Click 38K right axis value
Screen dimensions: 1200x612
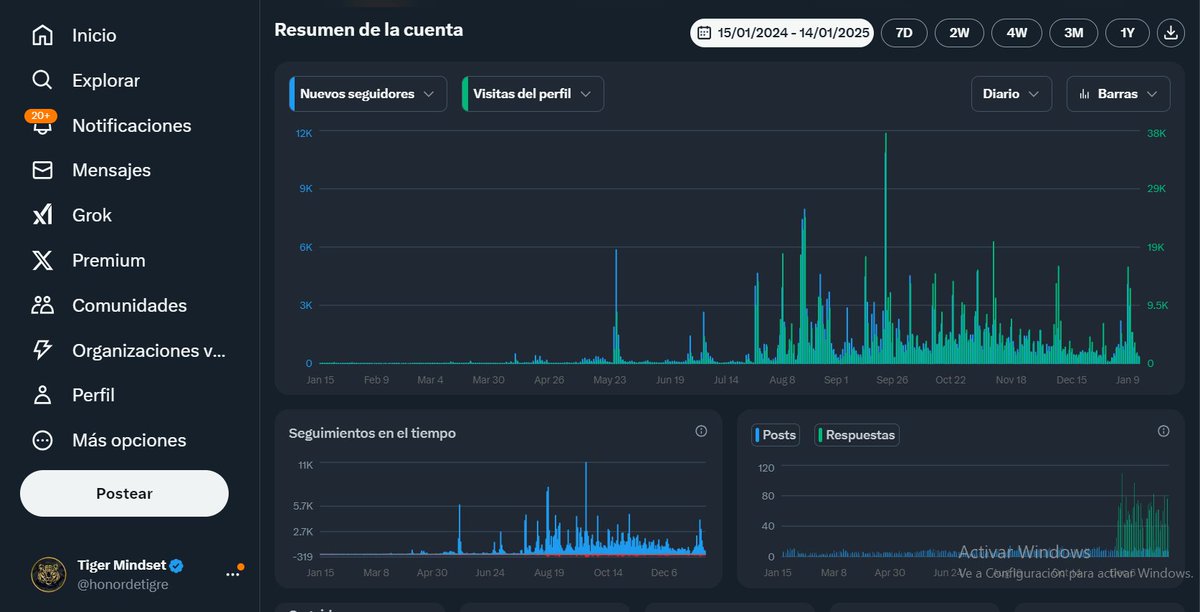1156,133
